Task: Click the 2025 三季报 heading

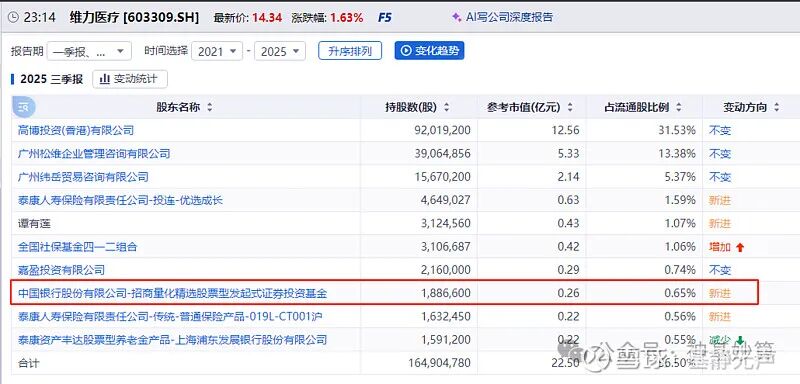Action: coord(52,79)
